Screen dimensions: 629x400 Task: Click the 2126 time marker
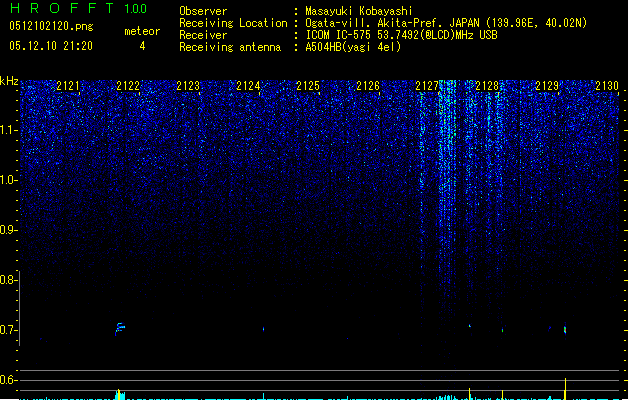click(x=368, y=85)
